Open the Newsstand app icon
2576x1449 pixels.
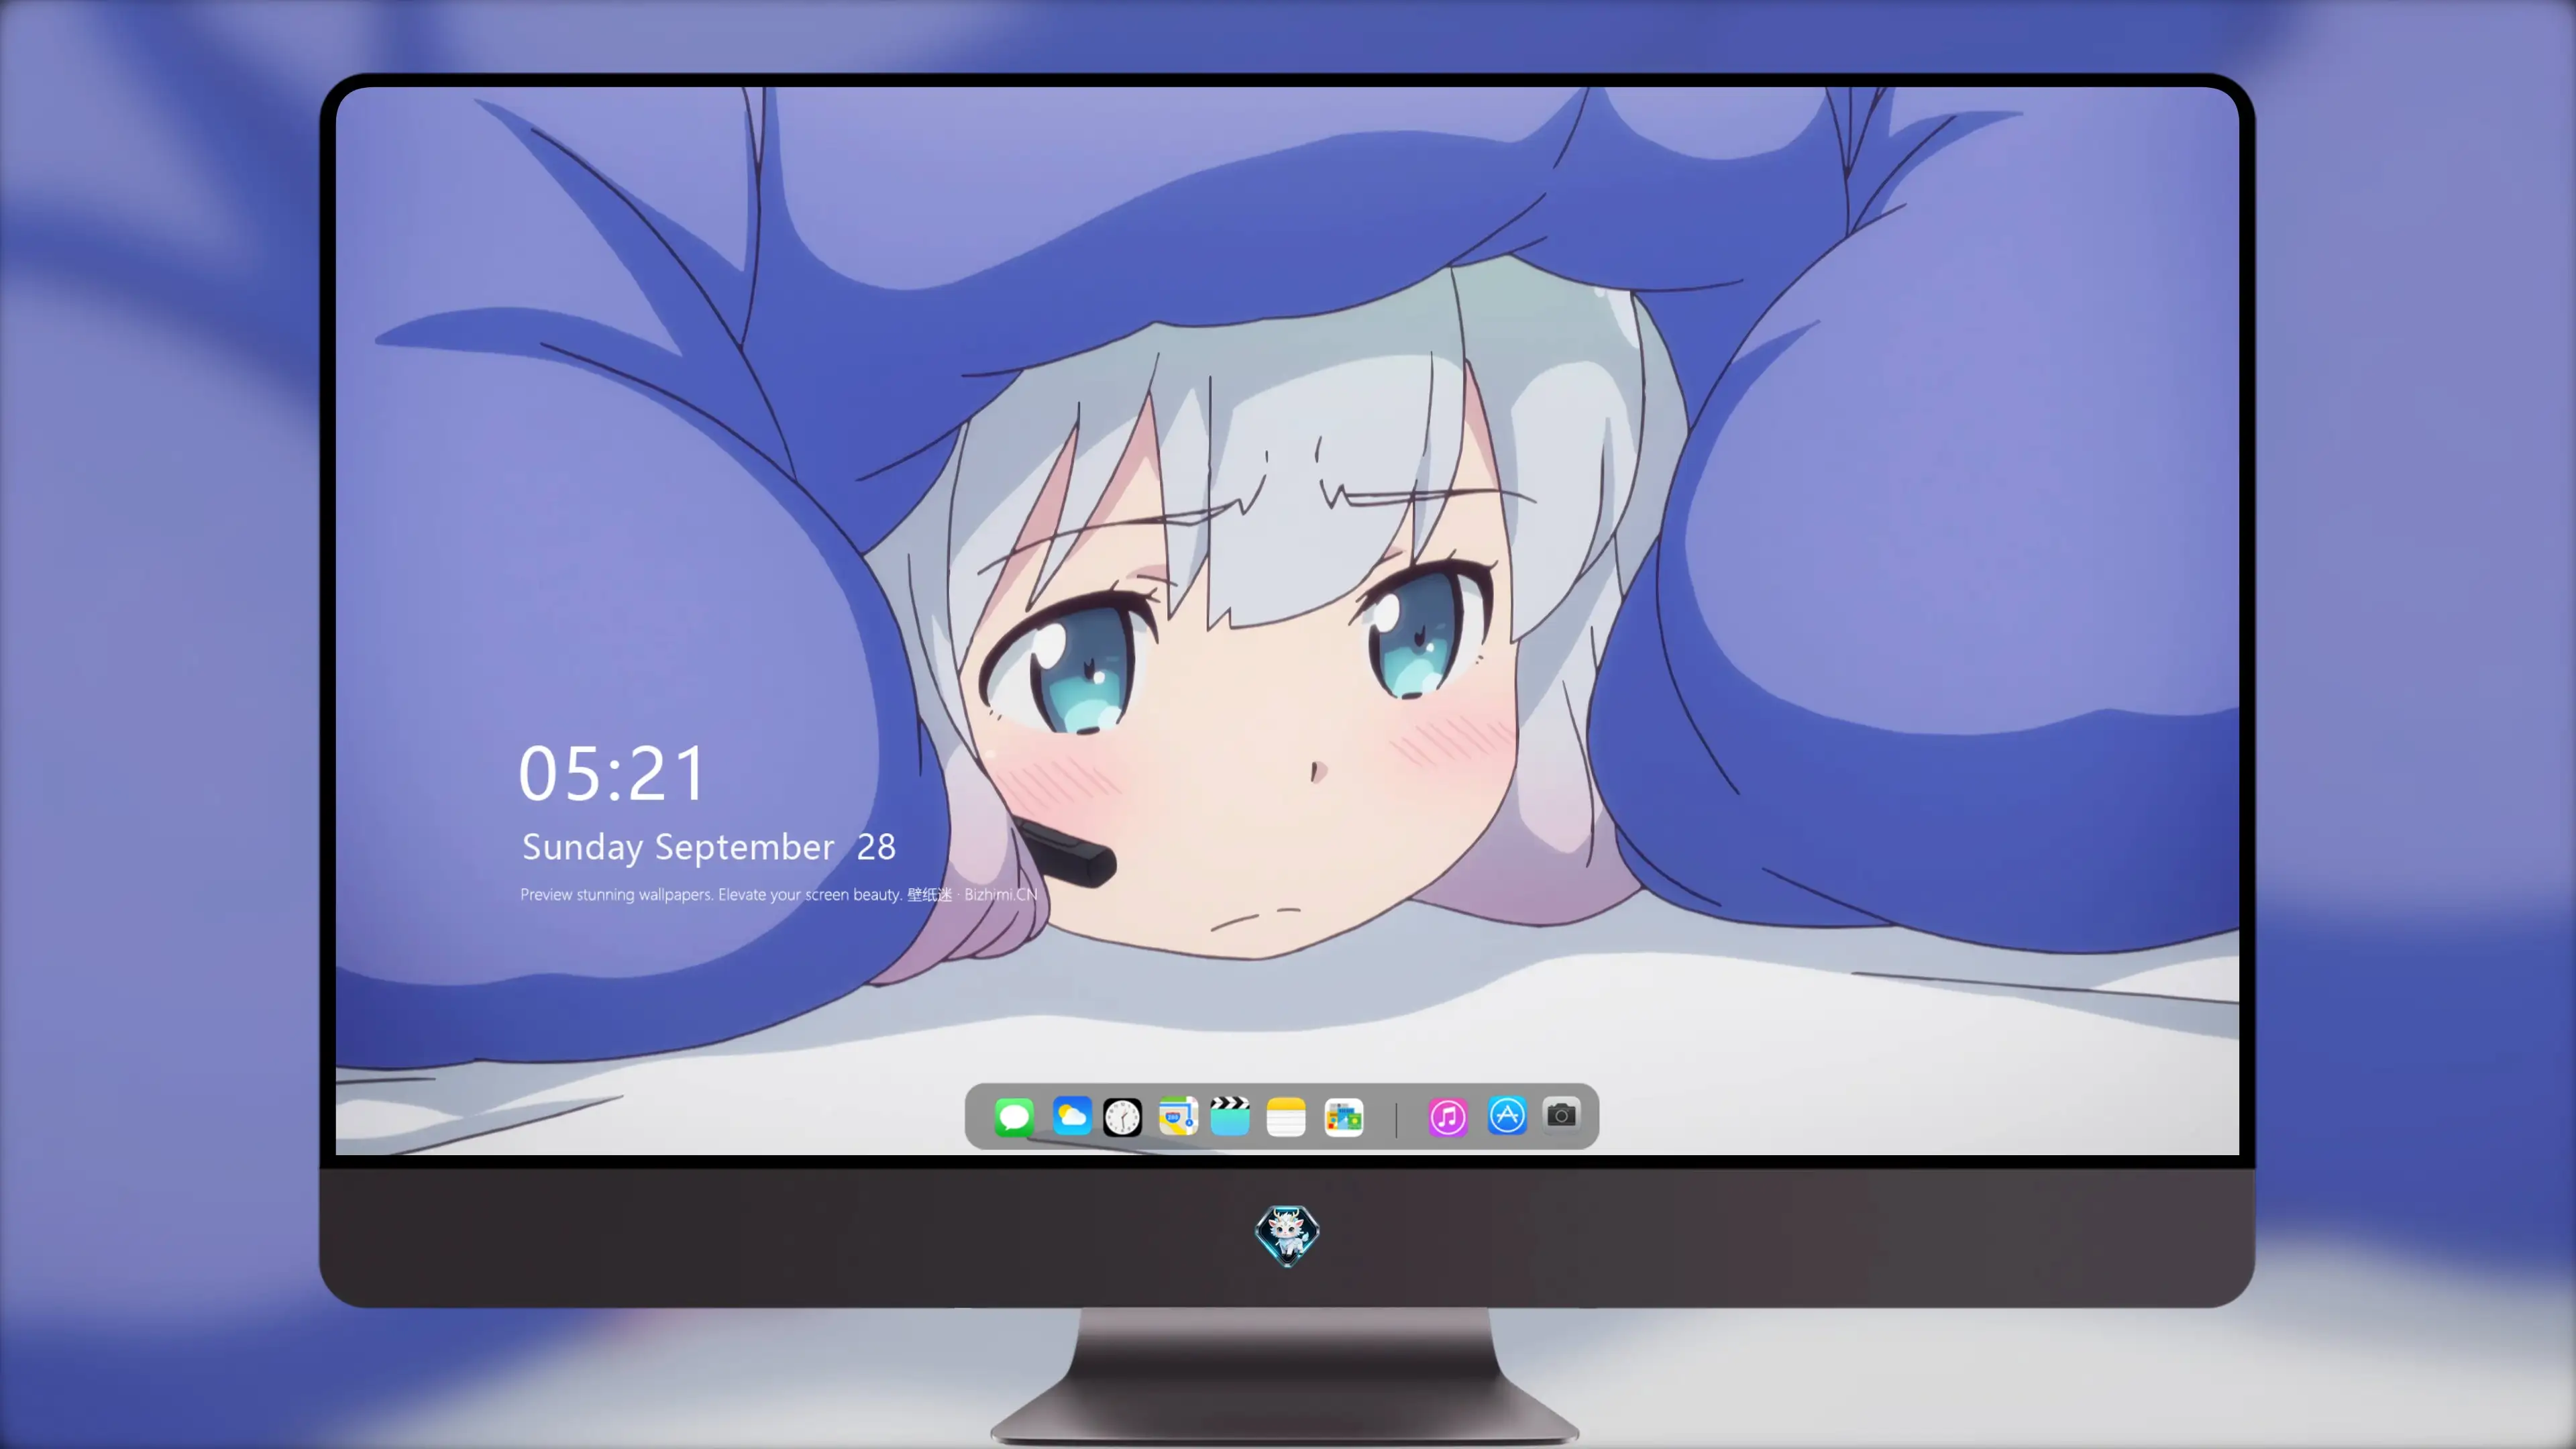click(x=1344, y=1117)
